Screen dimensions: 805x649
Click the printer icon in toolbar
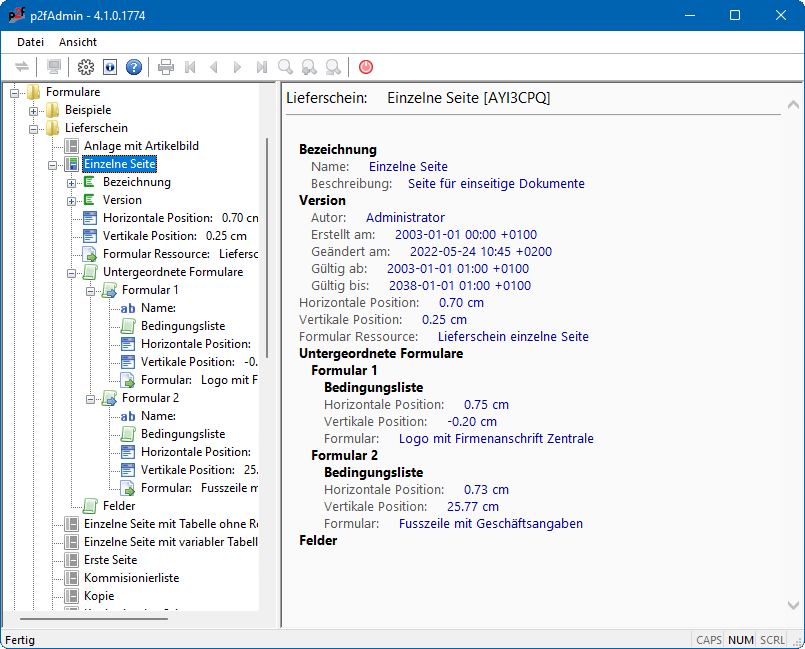coord(166,67)
